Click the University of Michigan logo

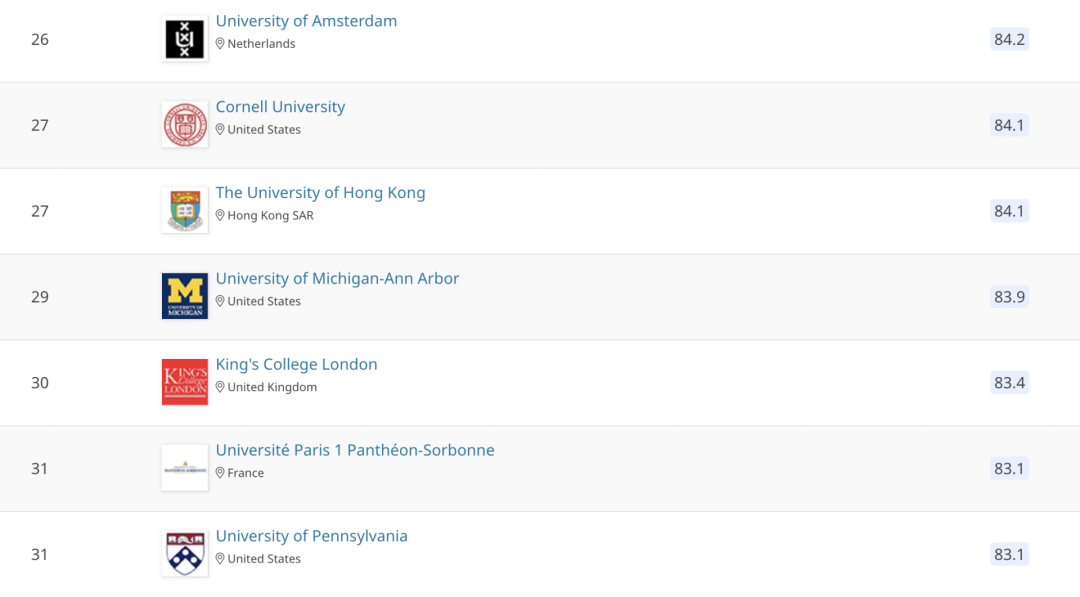click(185, 296)
